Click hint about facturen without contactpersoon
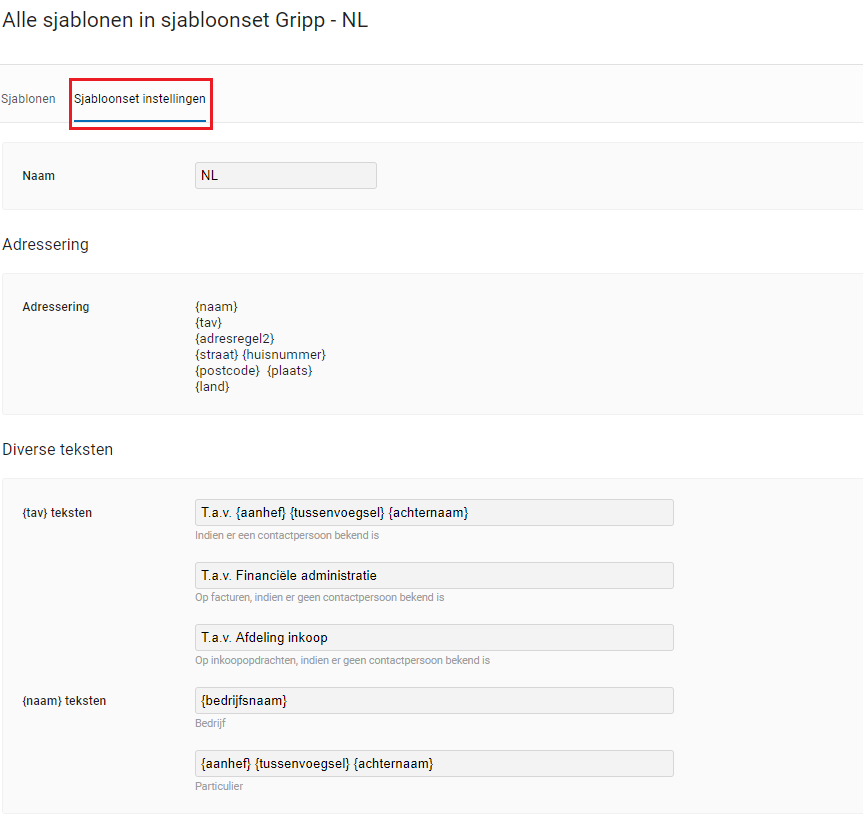Screen dimensions: 863x829 pos(319,597)
